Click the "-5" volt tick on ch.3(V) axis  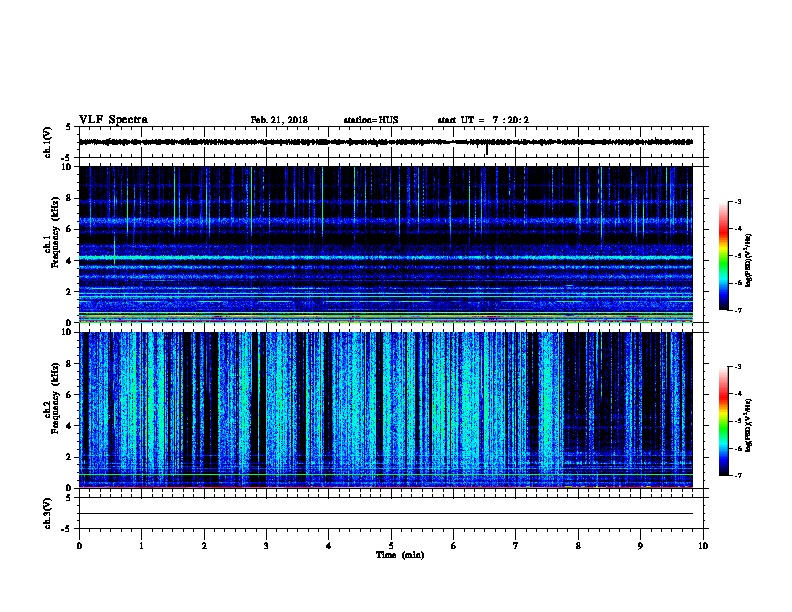pyautogui.click(x=67, y=529)
